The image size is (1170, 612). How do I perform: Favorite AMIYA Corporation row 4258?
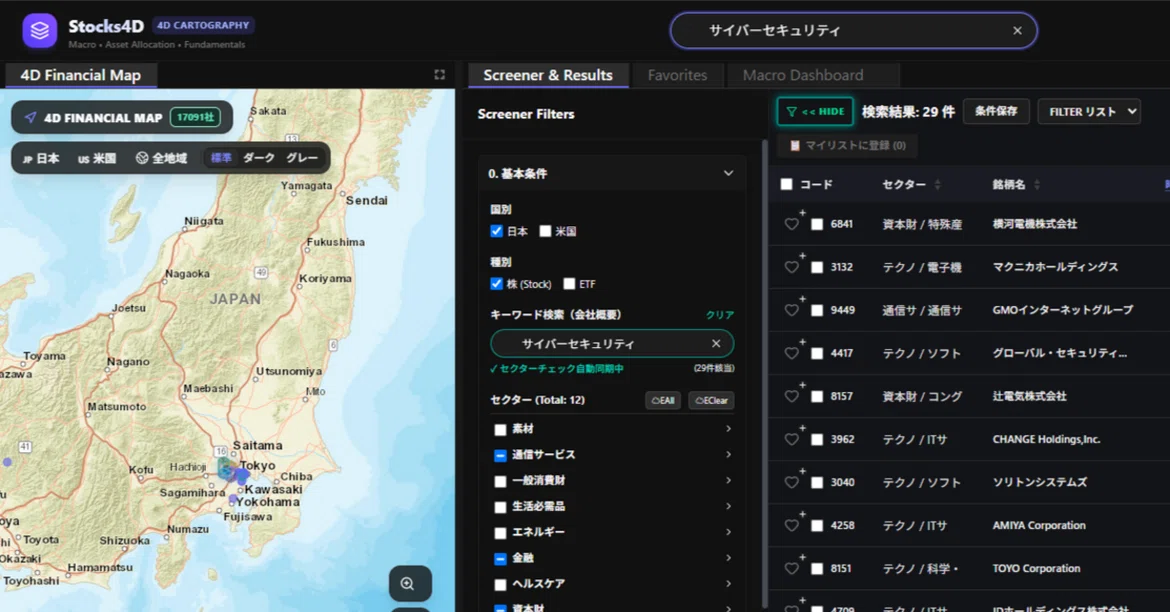coord(792,525)
